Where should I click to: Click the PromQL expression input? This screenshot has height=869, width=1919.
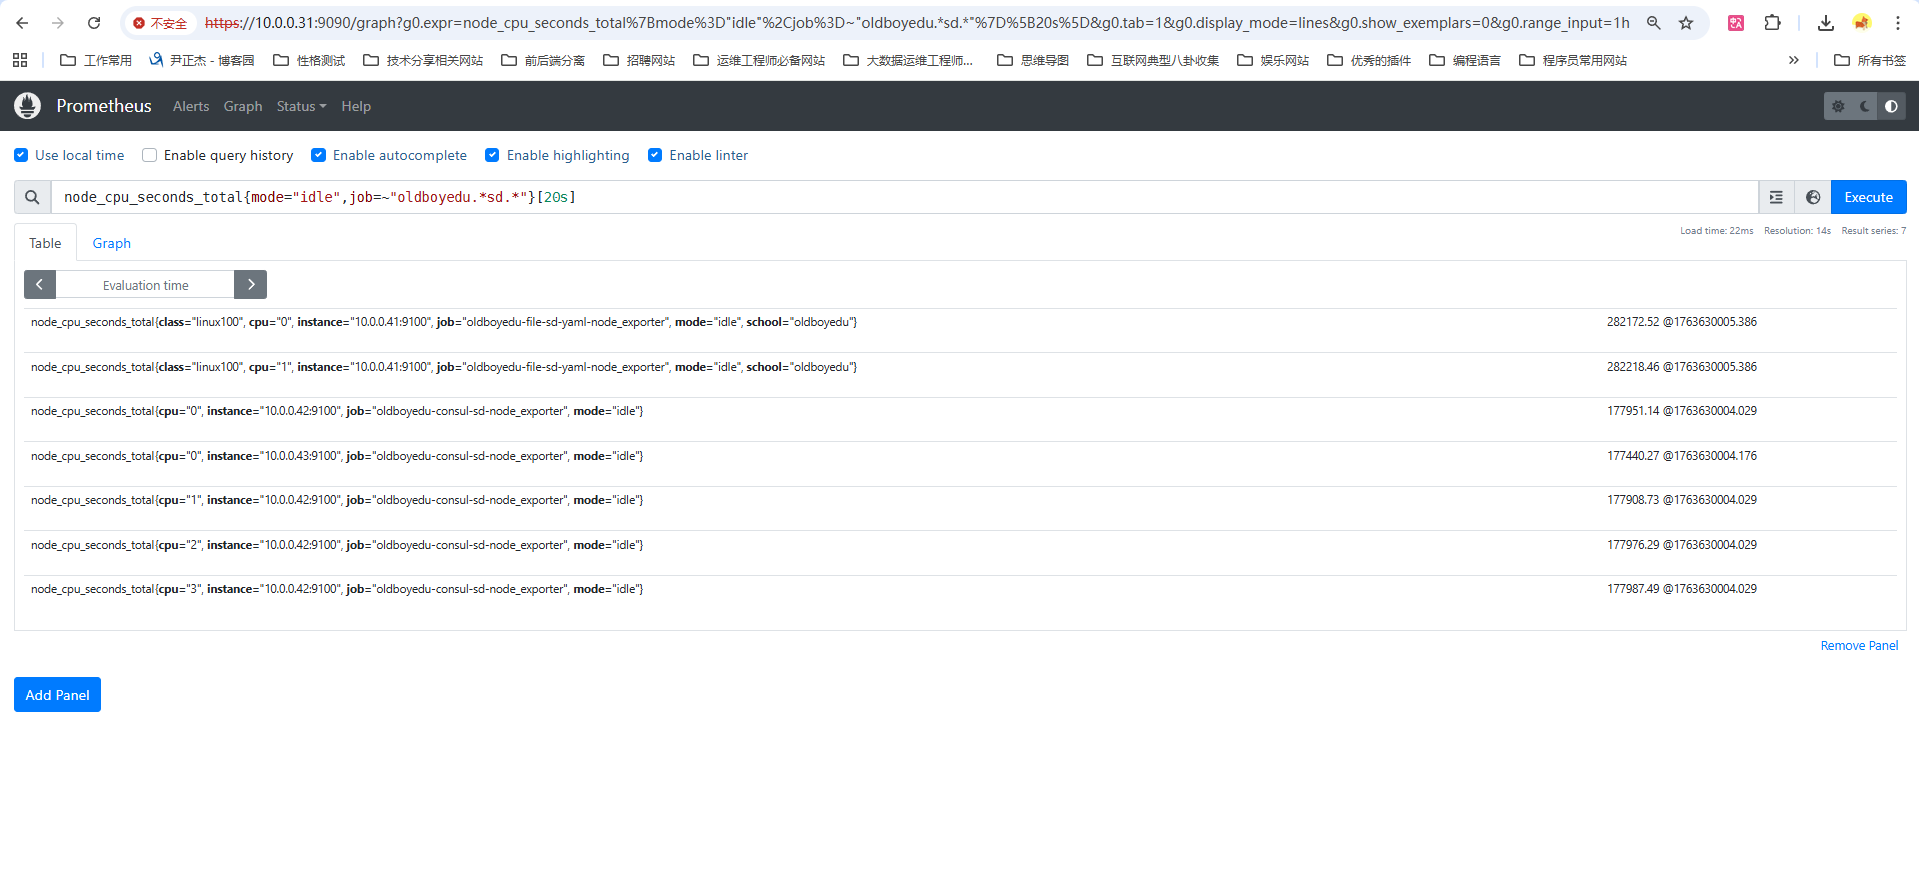(x=904, y=197)
